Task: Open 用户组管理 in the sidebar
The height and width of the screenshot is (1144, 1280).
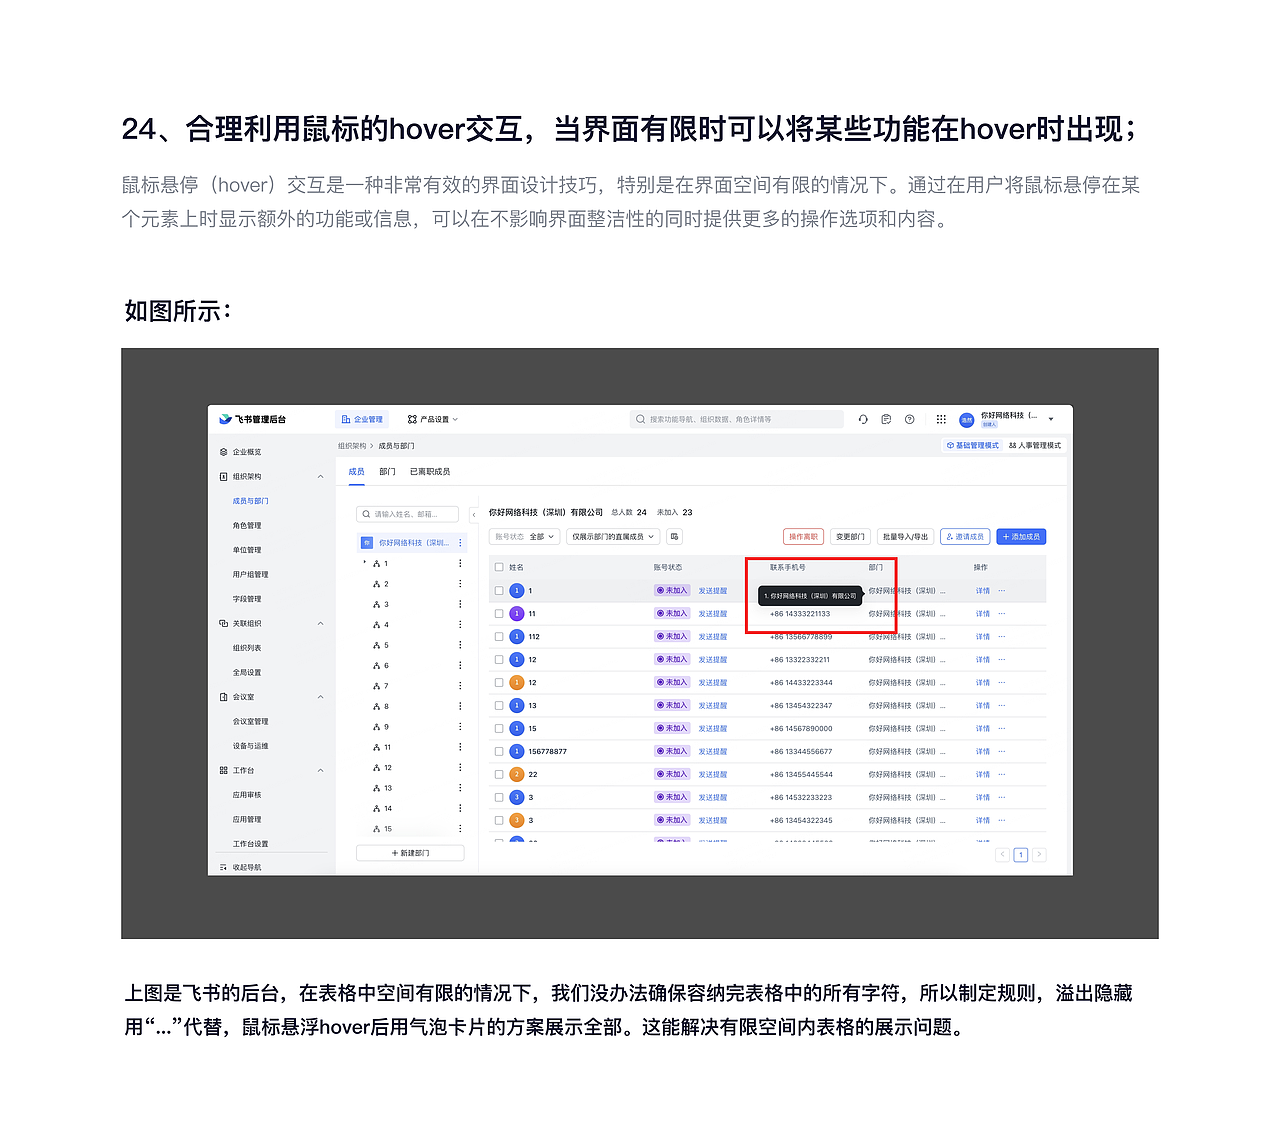Action: 251,575
